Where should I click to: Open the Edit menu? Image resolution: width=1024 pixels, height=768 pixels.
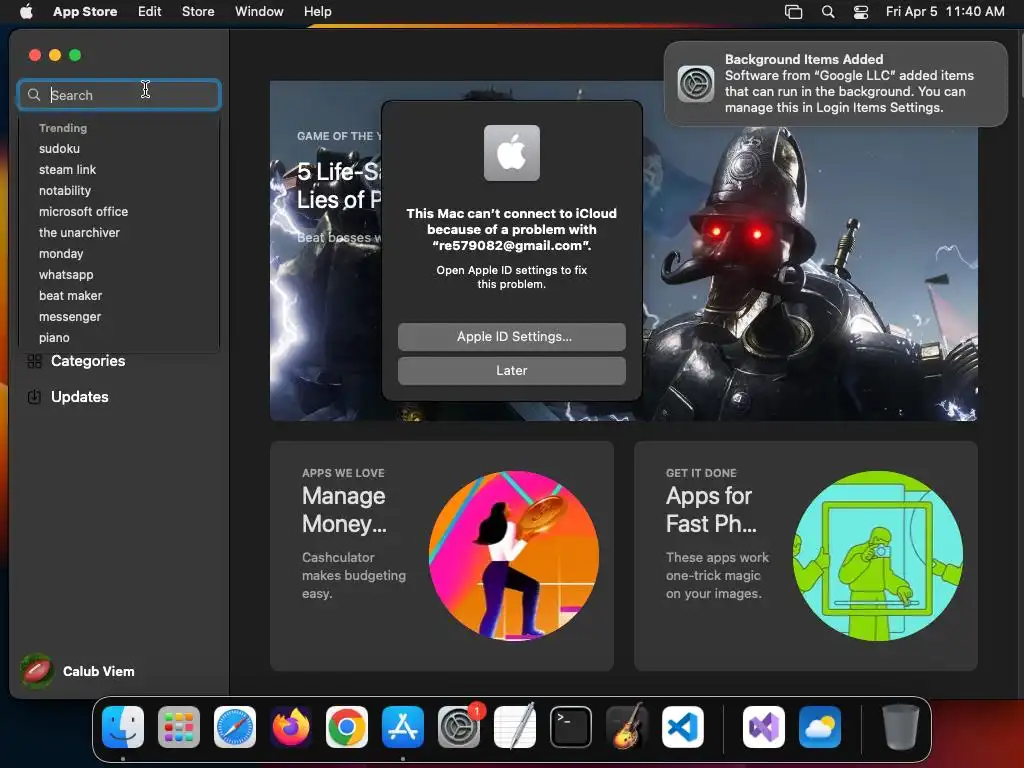click(x=150, y=11)
